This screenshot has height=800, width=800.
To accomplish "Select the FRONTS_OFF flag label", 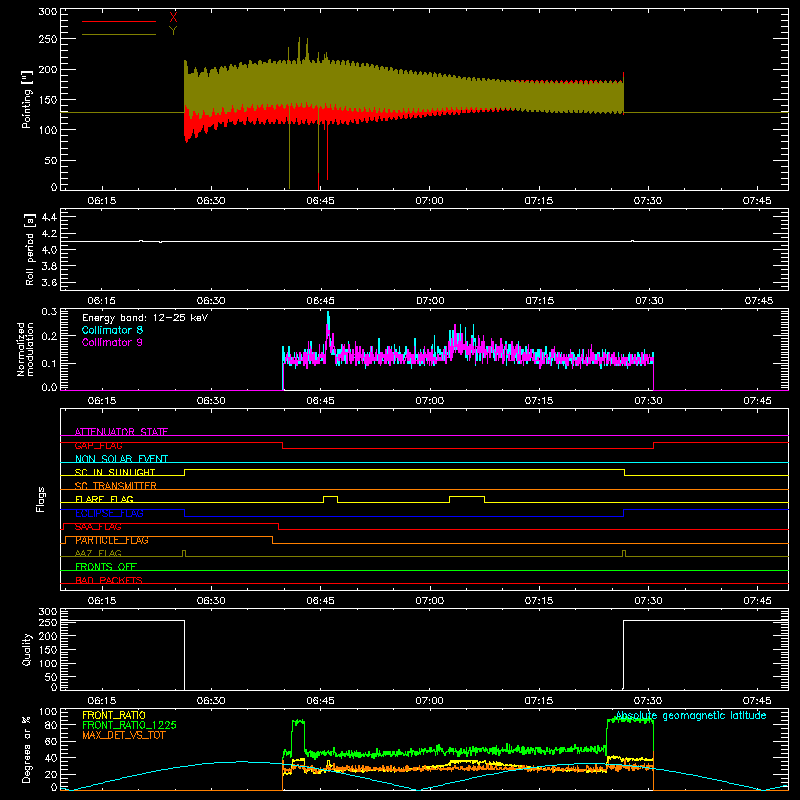I will 106,566.
